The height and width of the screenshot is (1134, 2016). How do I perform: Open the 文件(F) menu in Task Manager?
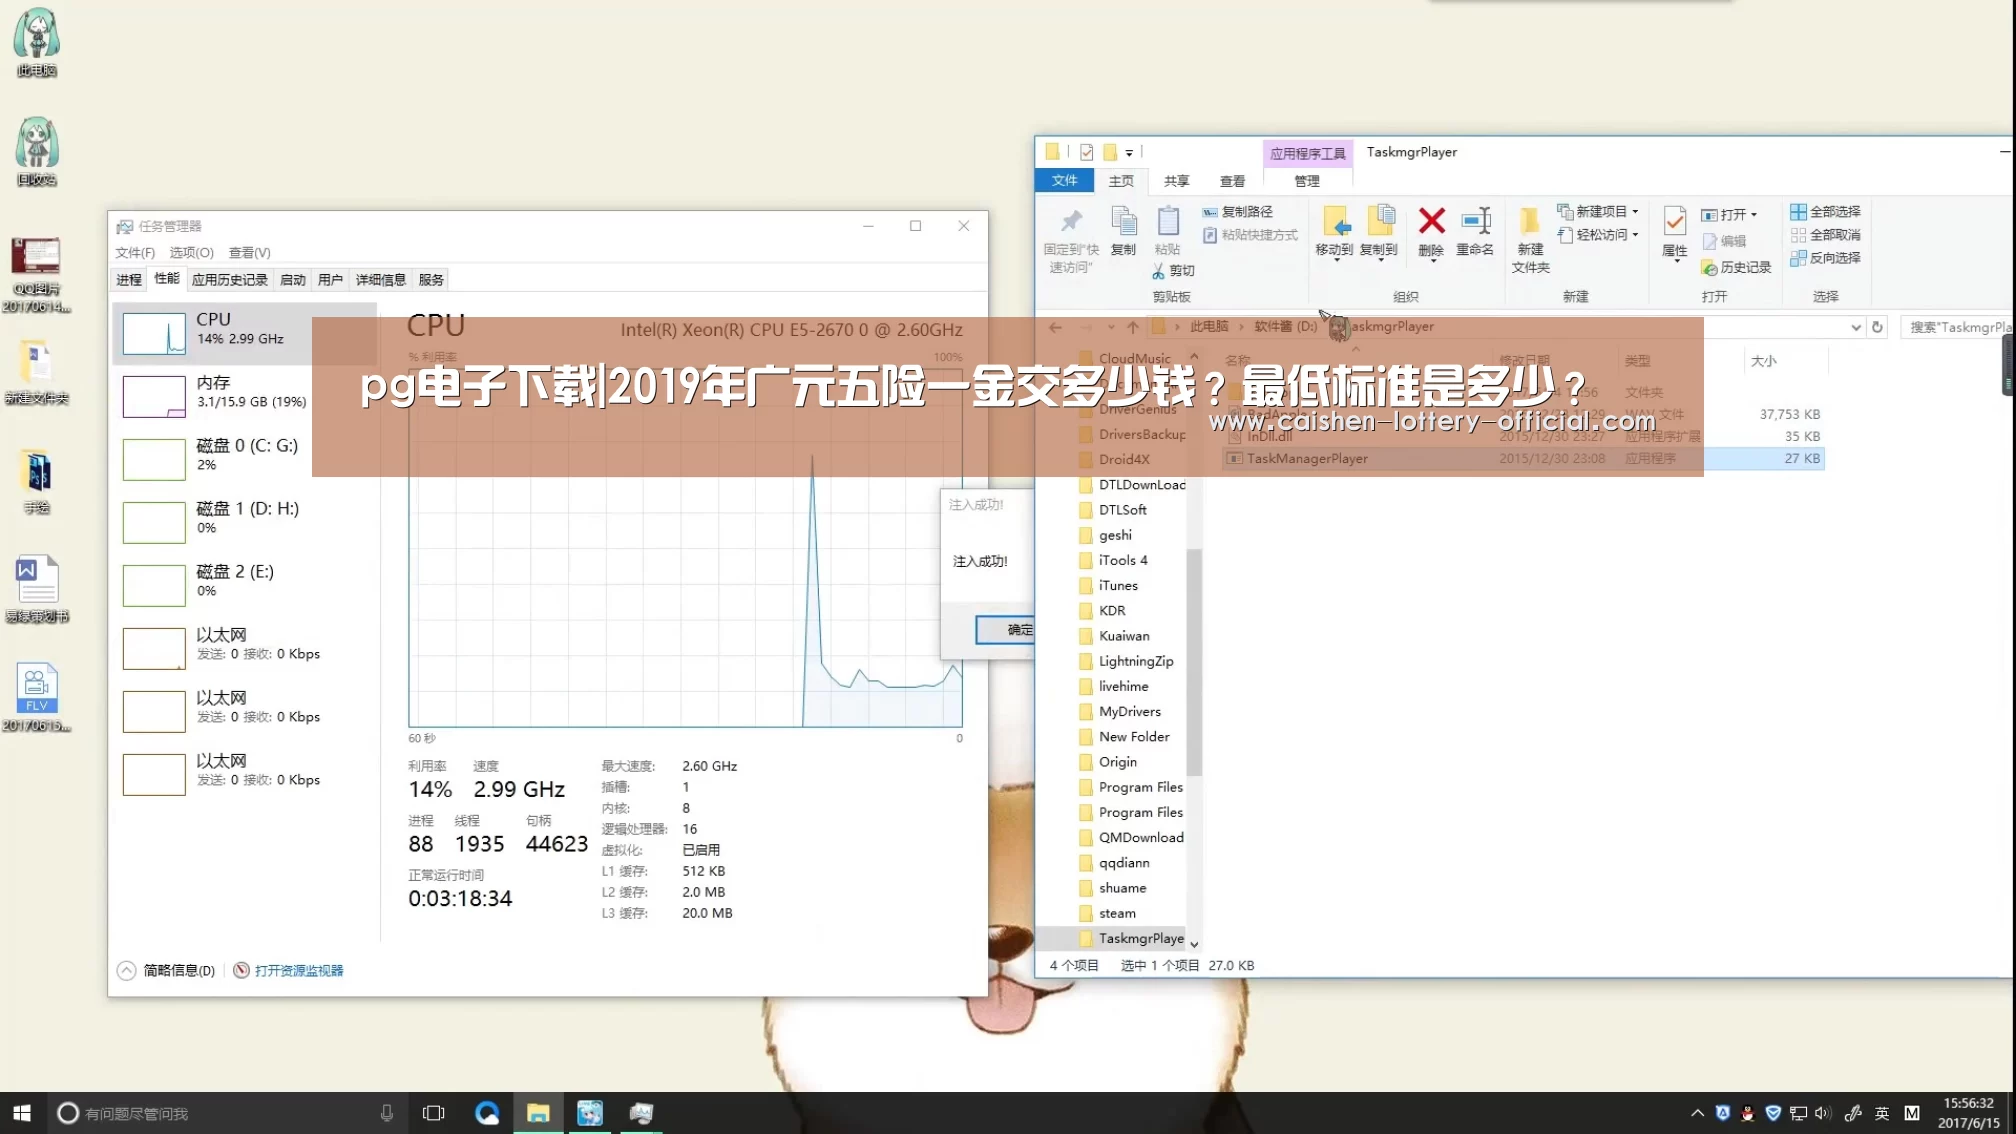click(135, 253)
